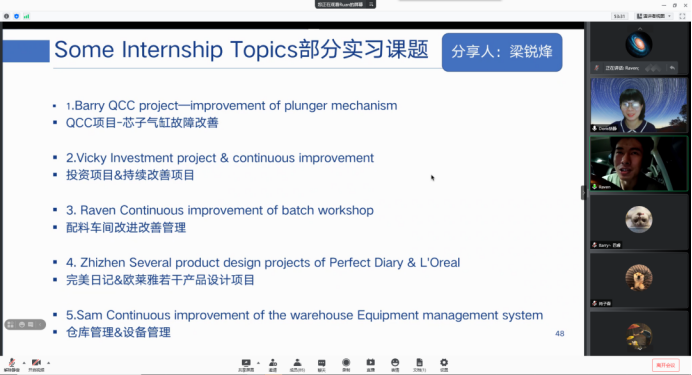
Task: Open the invite participants icon
Action: point(273,365)
